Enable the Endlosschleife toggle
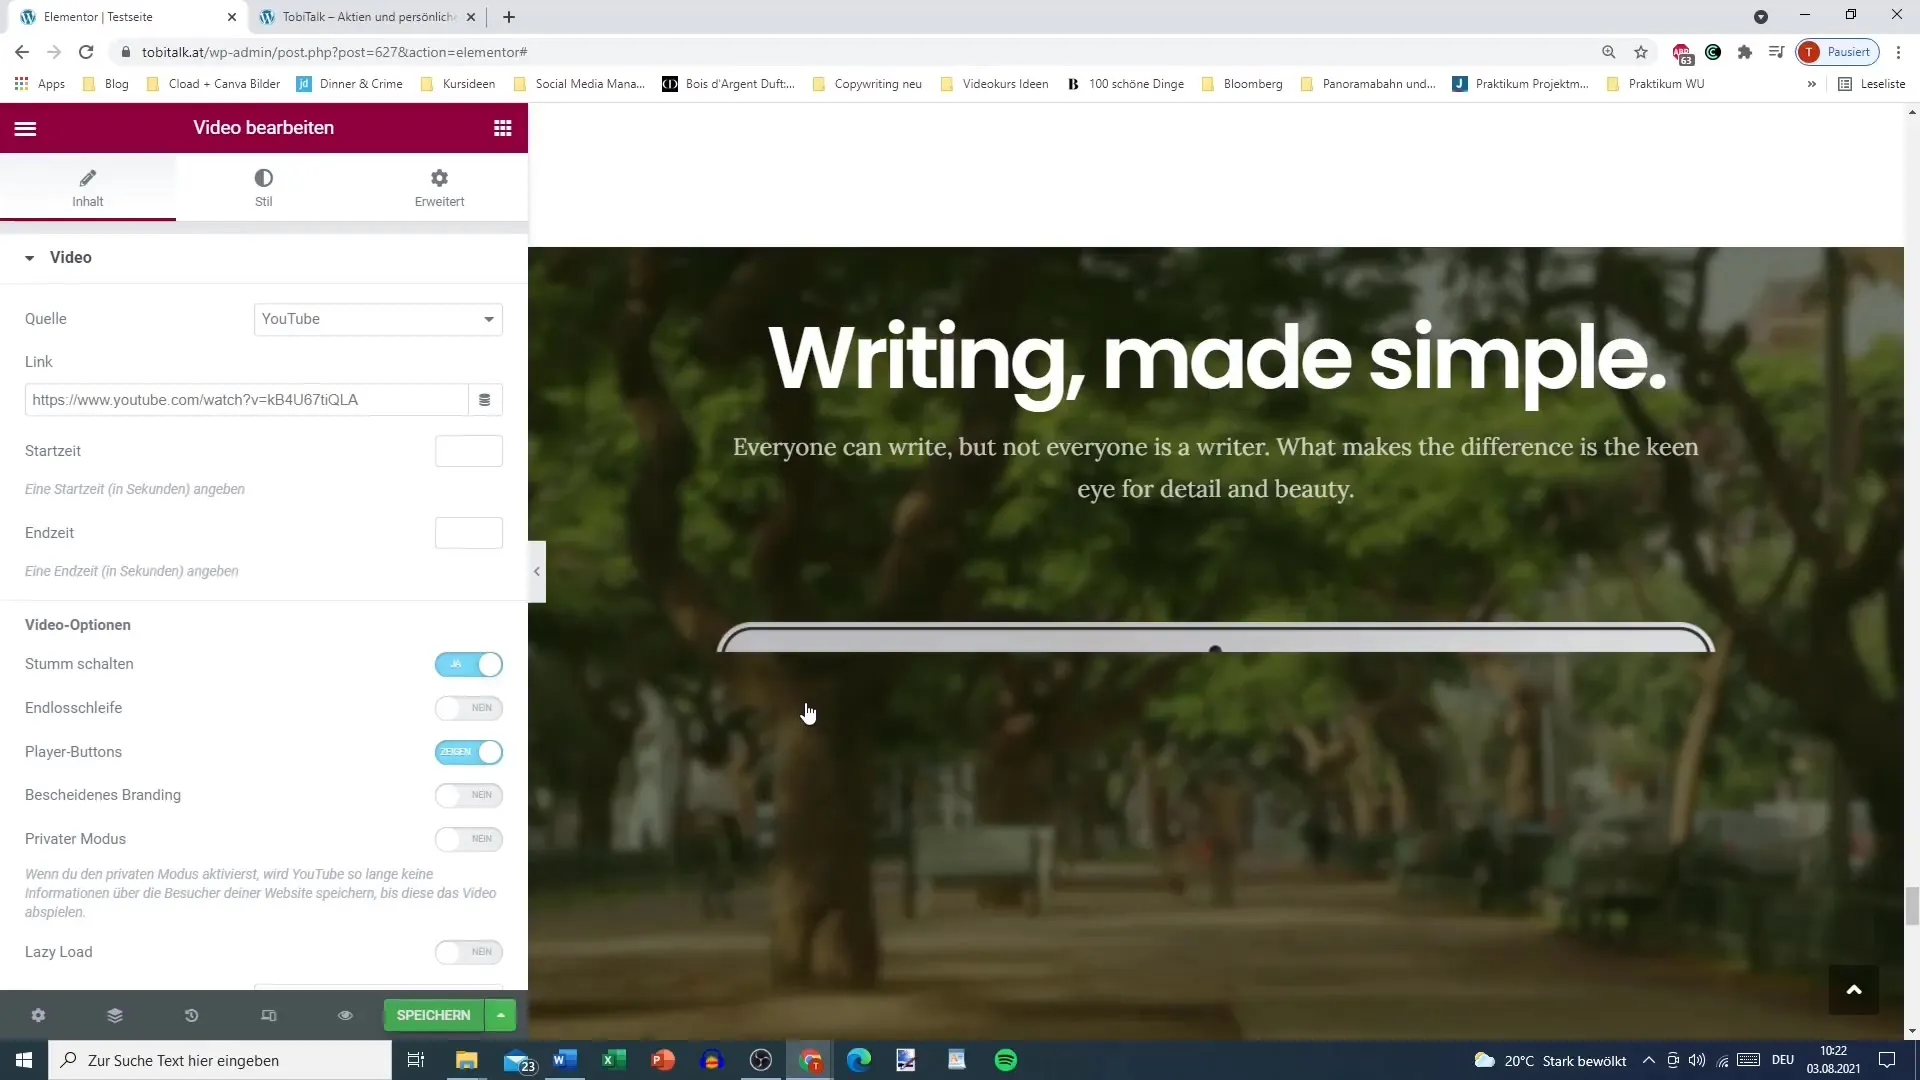Viewport: 1920px width, 1080px height. coord(468,708)
